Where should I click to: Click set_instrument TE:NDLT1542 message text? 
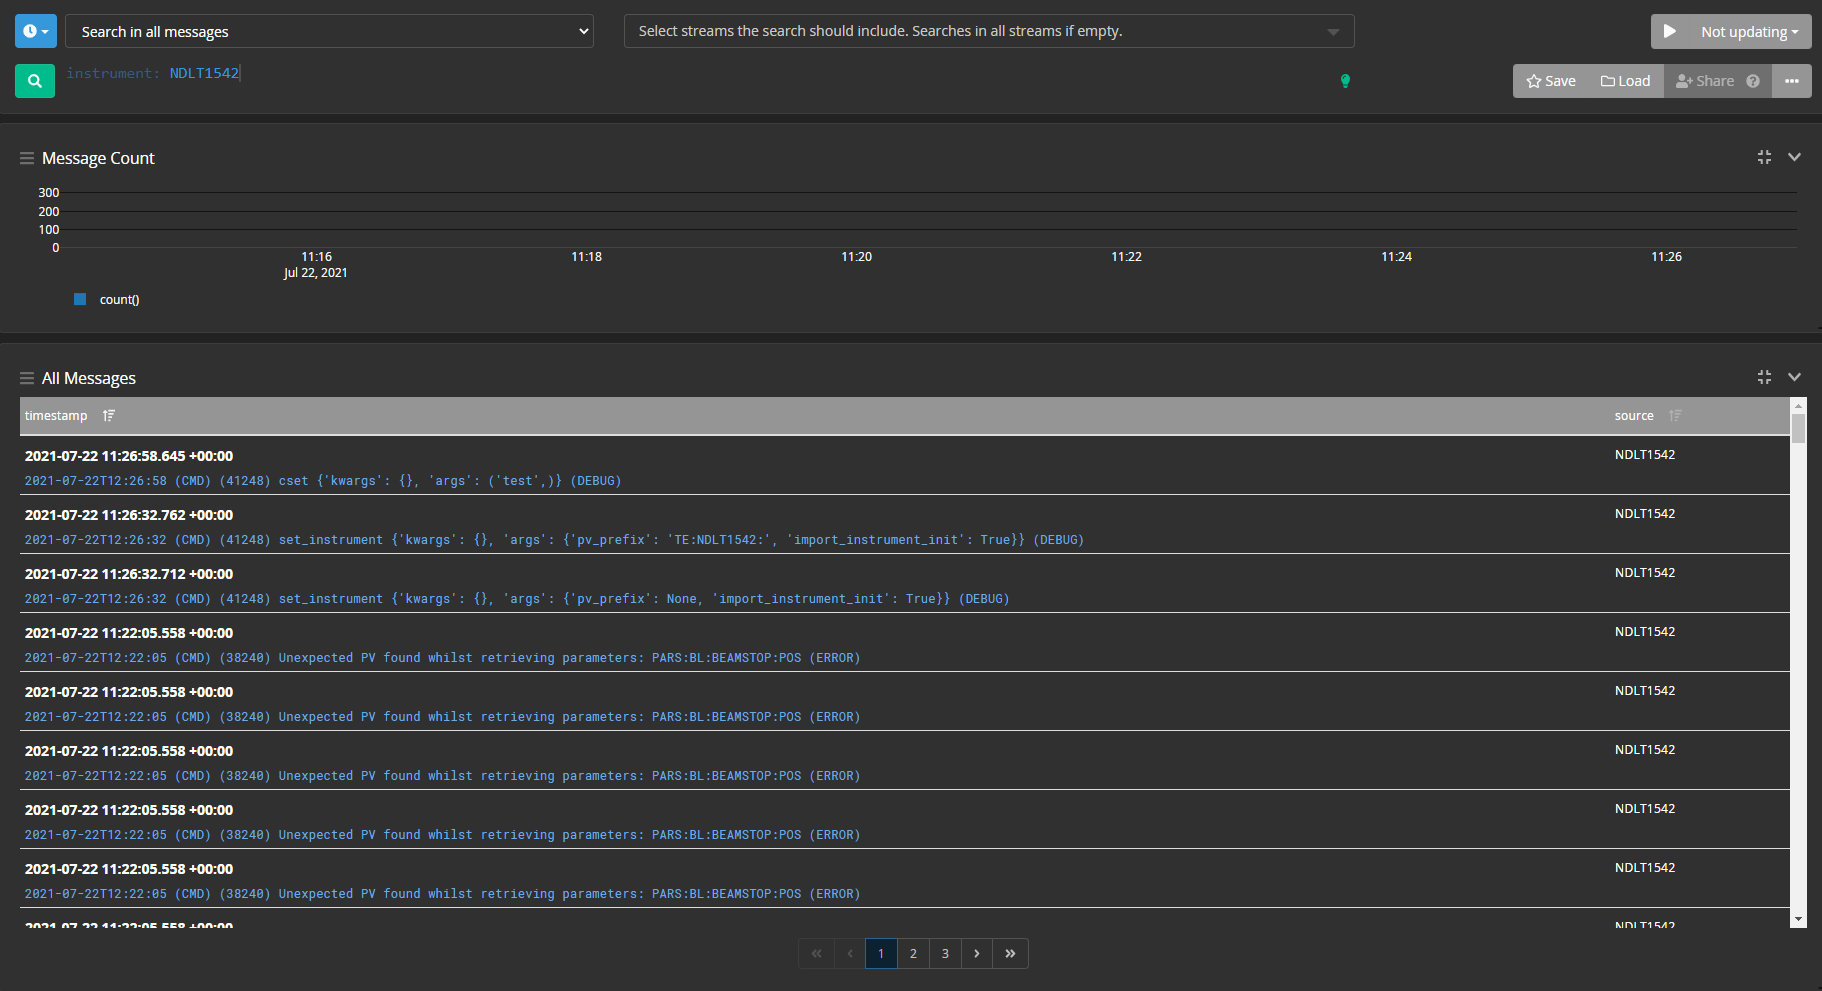[554, 540]
